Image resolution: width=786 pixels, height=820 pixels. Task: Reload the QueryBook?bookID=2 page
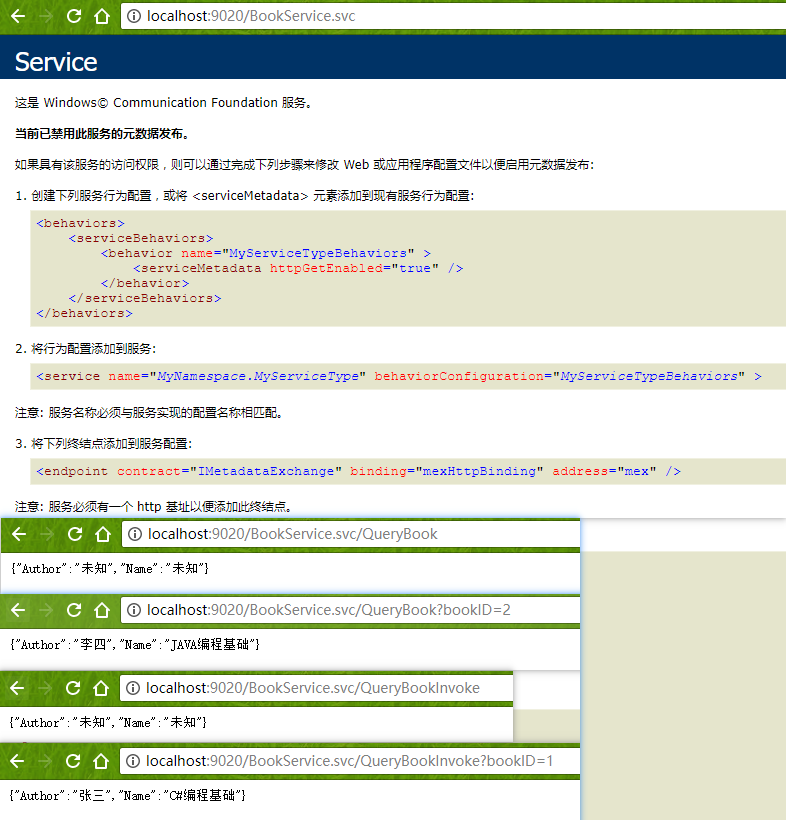tap(73, 610)
